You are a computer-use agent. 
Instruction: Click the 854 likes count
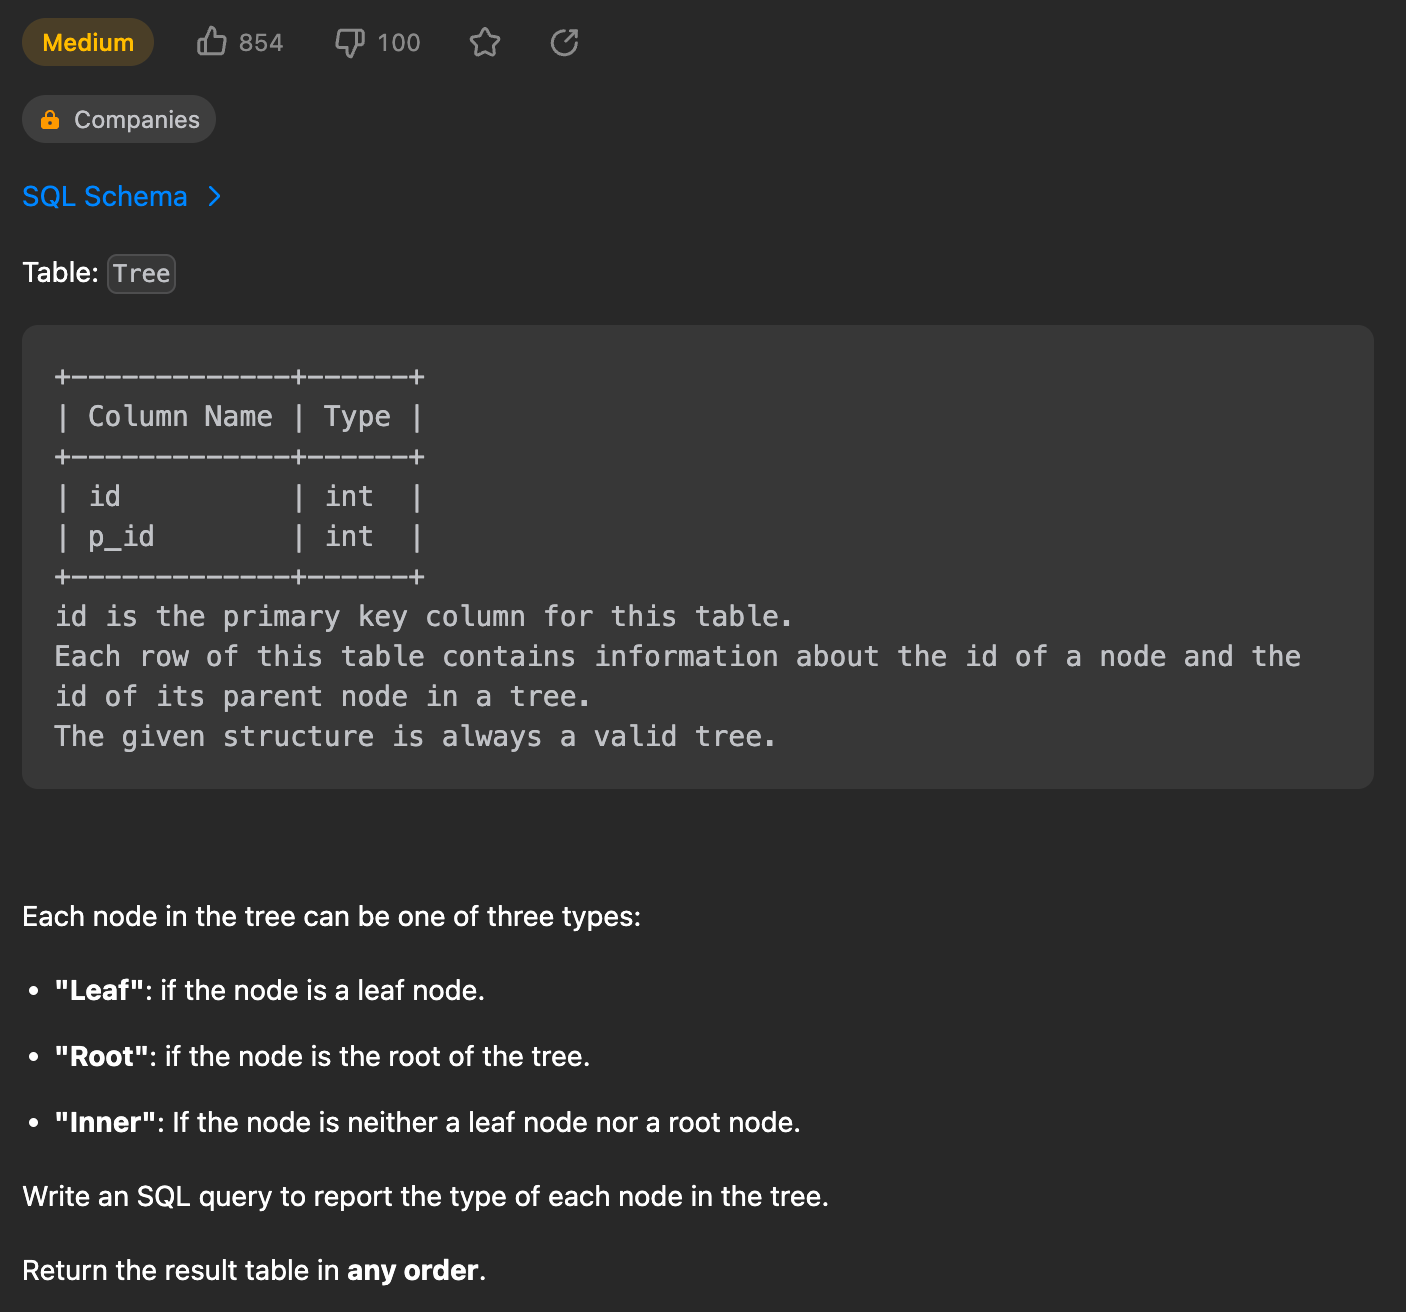pos(261,43)
